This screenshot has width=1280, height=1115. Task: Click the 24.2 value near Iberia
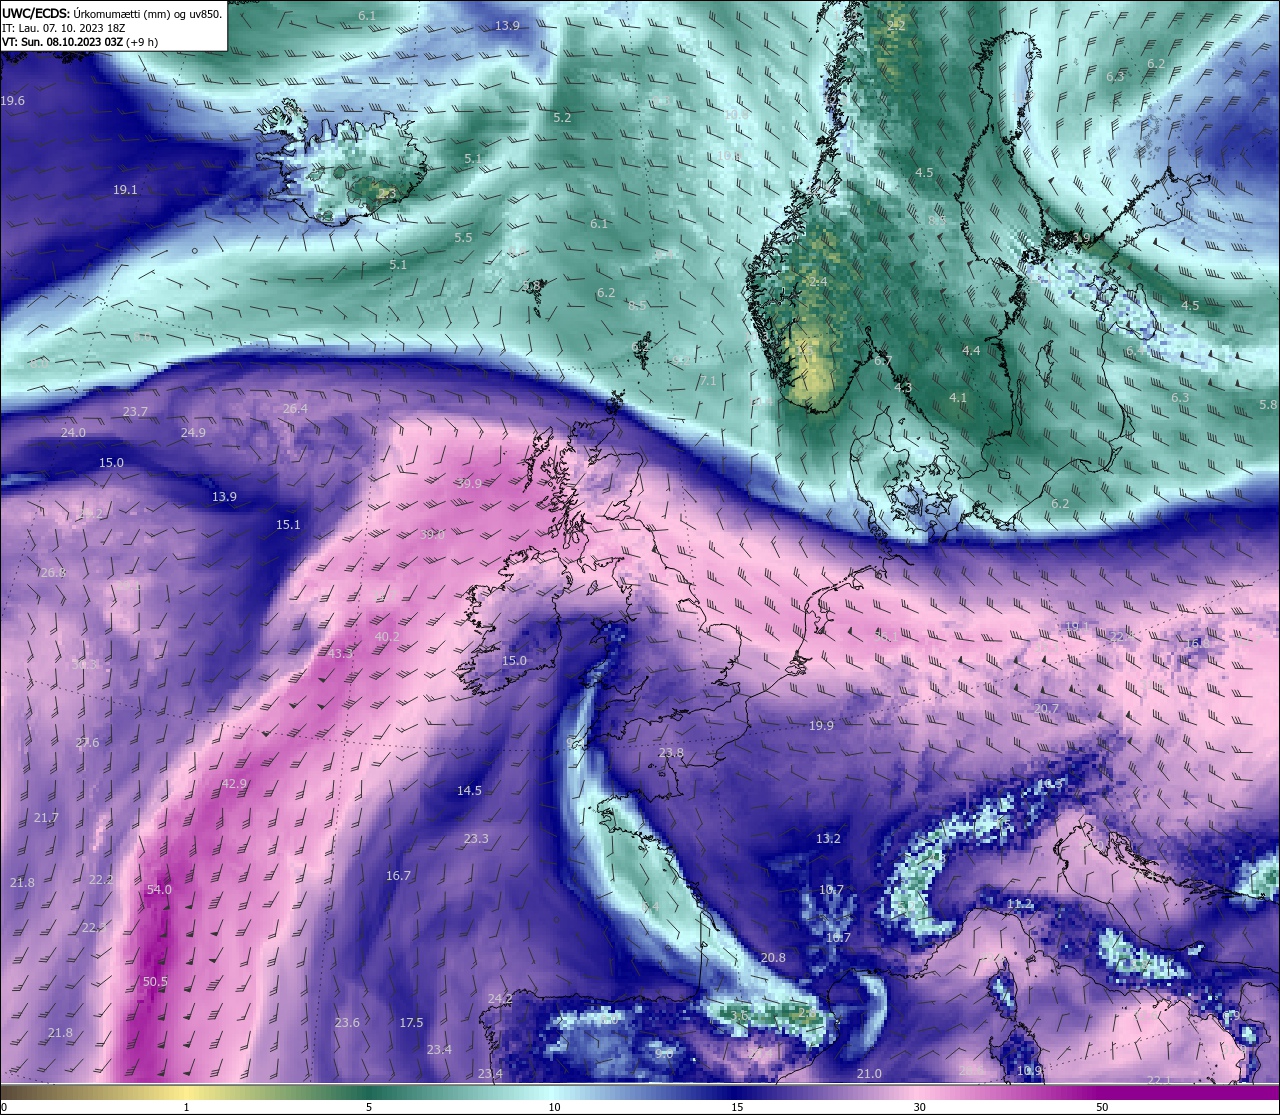[500, 999]
